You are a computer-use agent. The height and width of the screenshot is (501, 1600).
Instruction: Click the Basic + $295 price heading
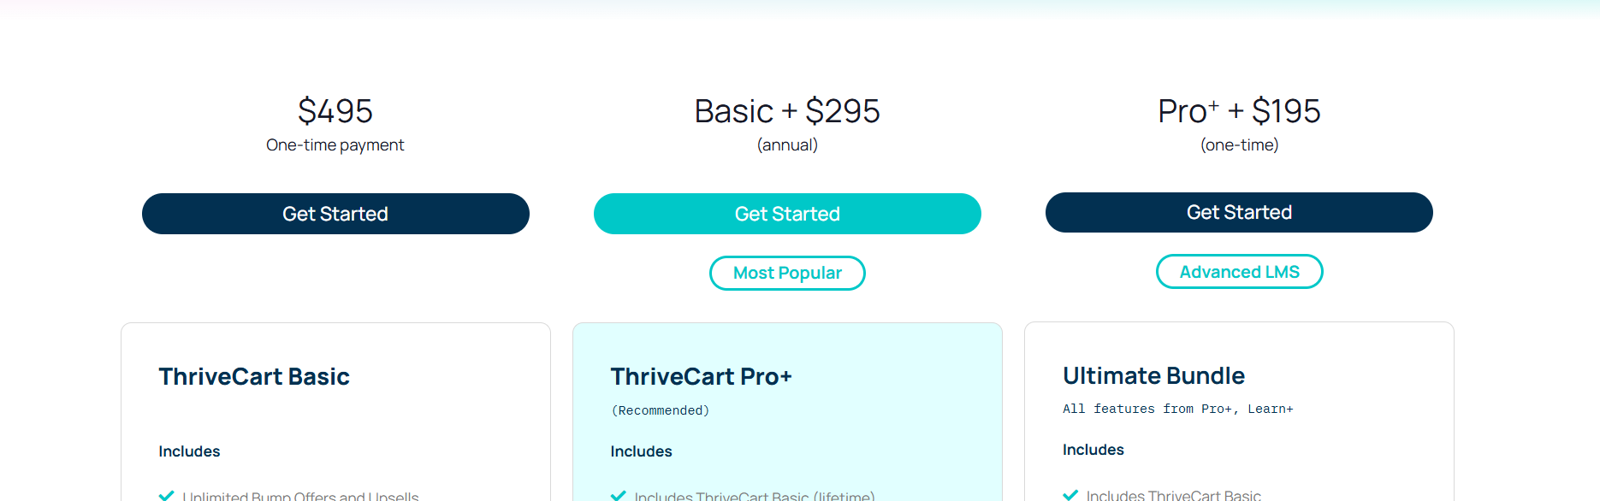click(x=787, y=111)
